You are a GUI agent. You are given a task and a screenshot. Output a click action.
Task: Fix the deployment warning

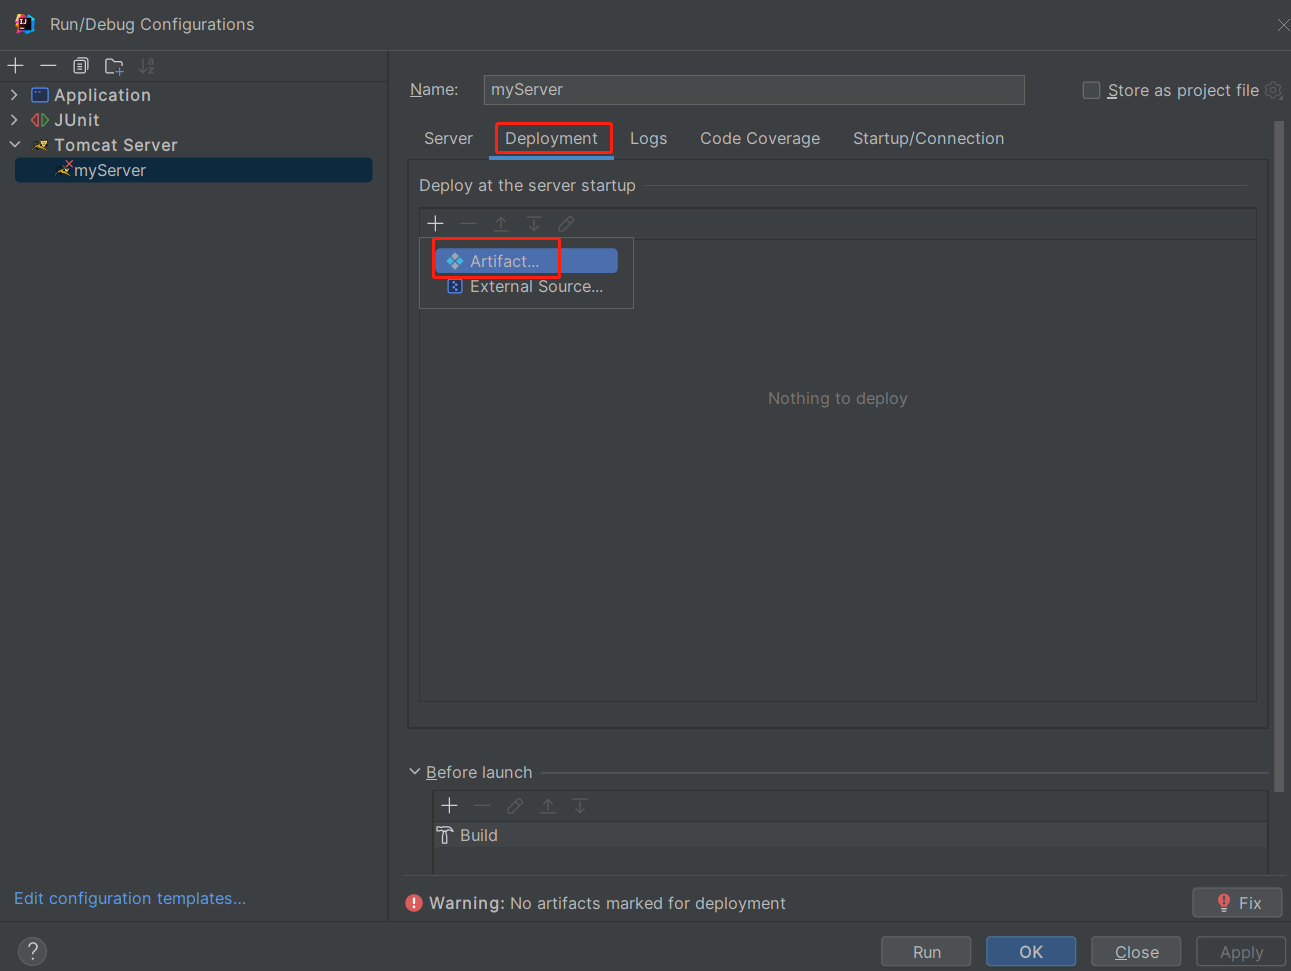pyautogui.click(x=1238, y=903)
